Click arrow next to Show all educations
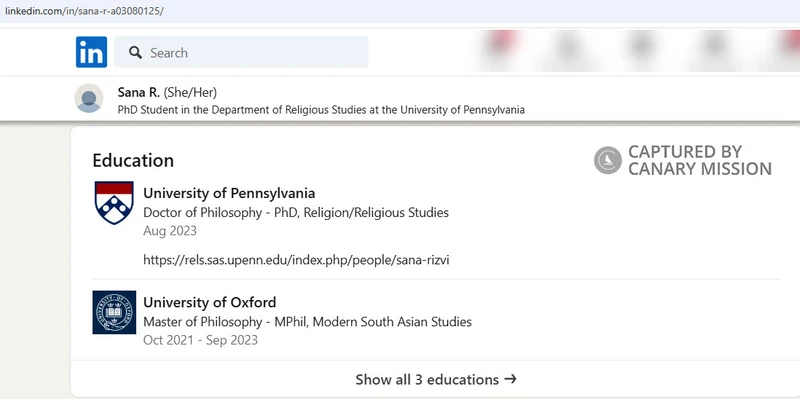 510,379
